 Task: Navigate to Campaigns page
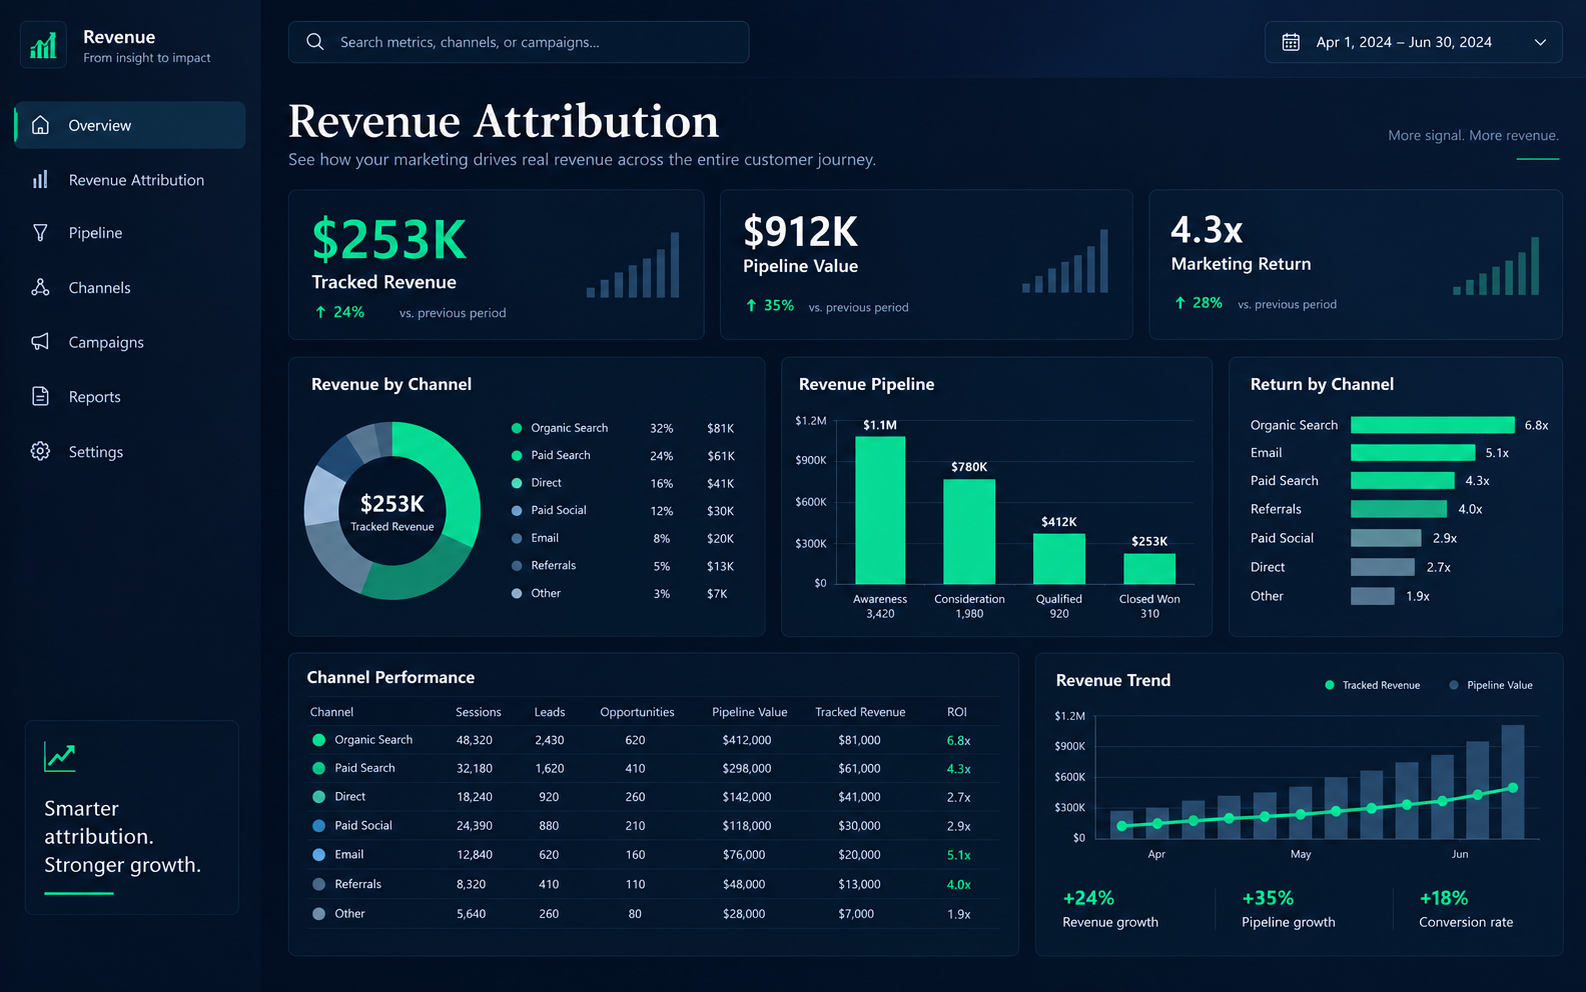(106, 342)
